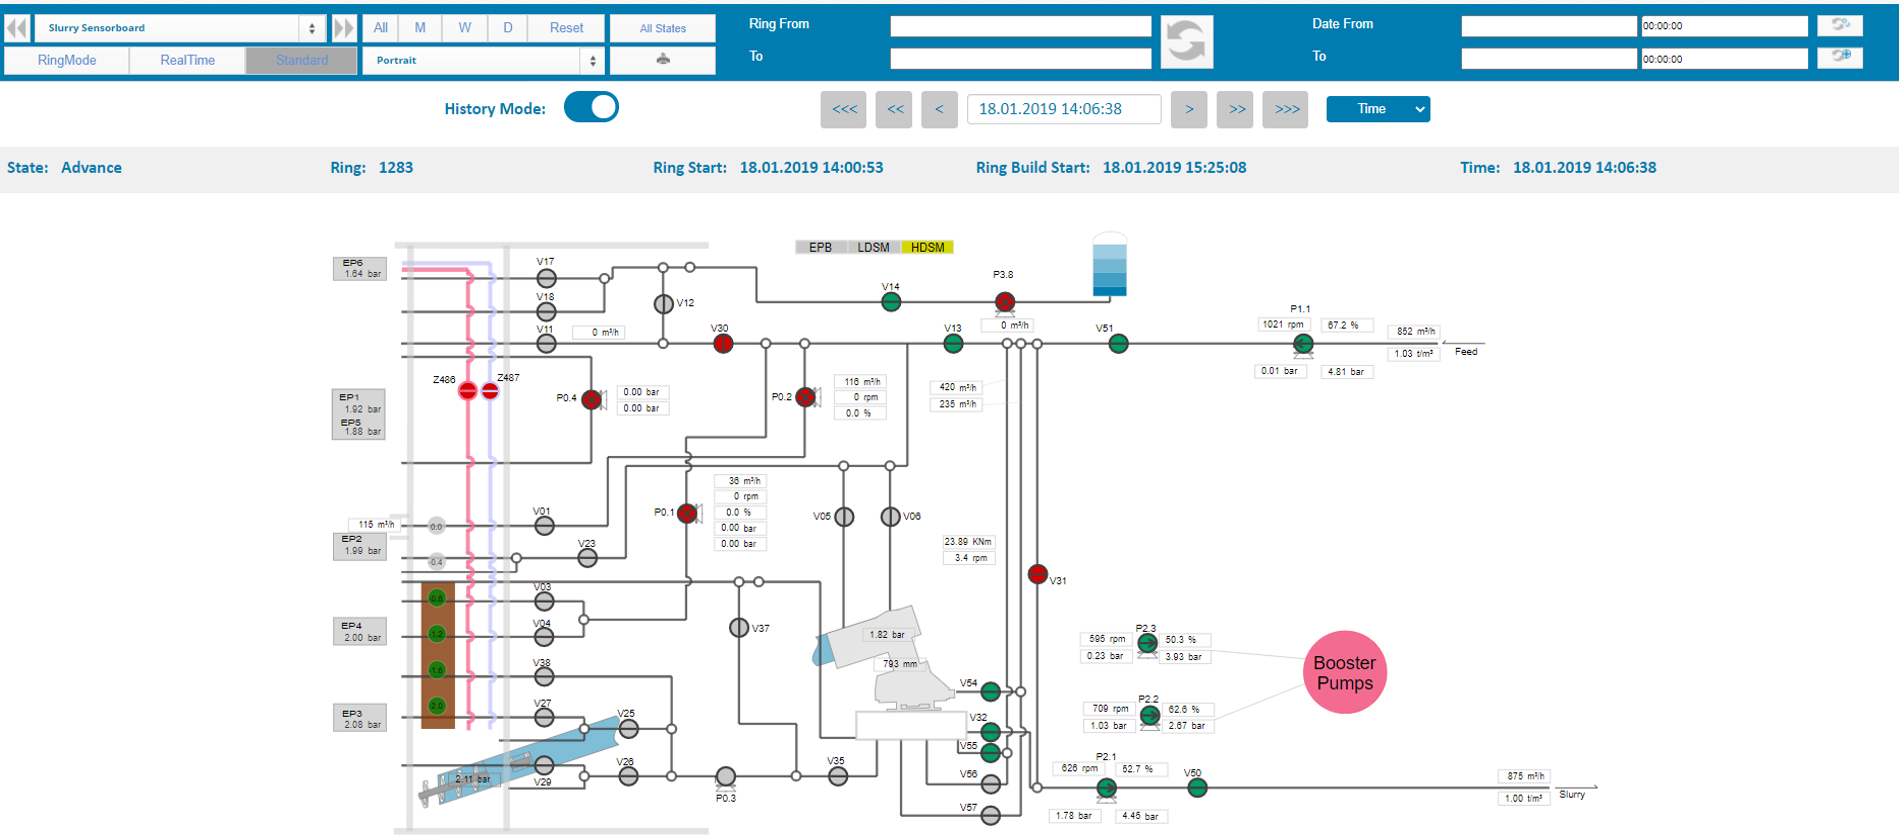Click the 18.01.2019 14:06:38 timestamp field
Image resolution: width=1899 pixels, height=837 pixels.
point(1063,109)
